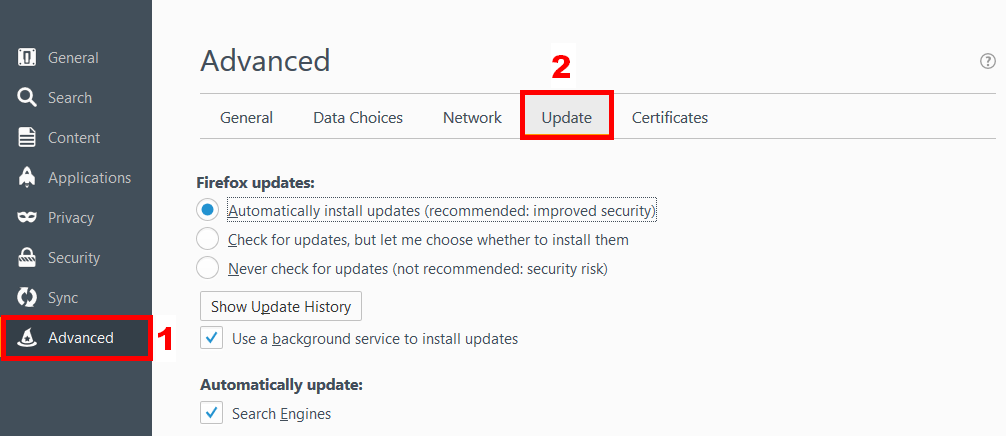This screenshot has width=1006, height=436.
Task: Select Automatically install updates option
Action: pos(208,211)
